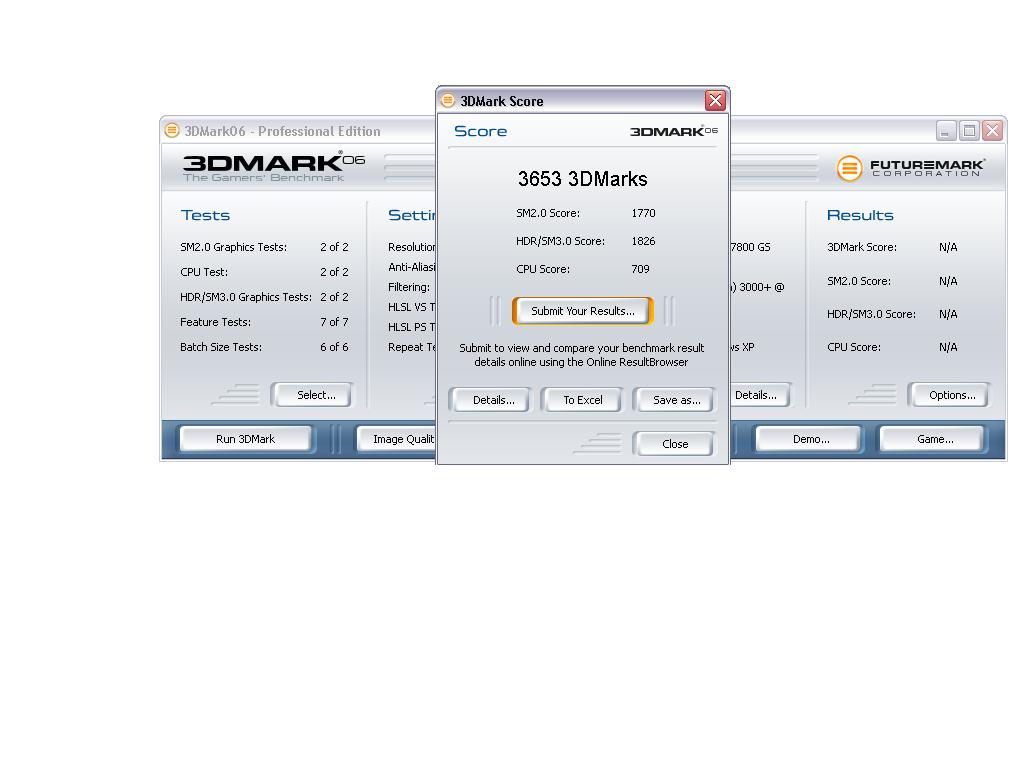The height and width of the screenshot is (768, 1024).
Task: Click HDR/SM3.0 Graphics Tests label
Action: pyautogui.click(x=246, y=296)
